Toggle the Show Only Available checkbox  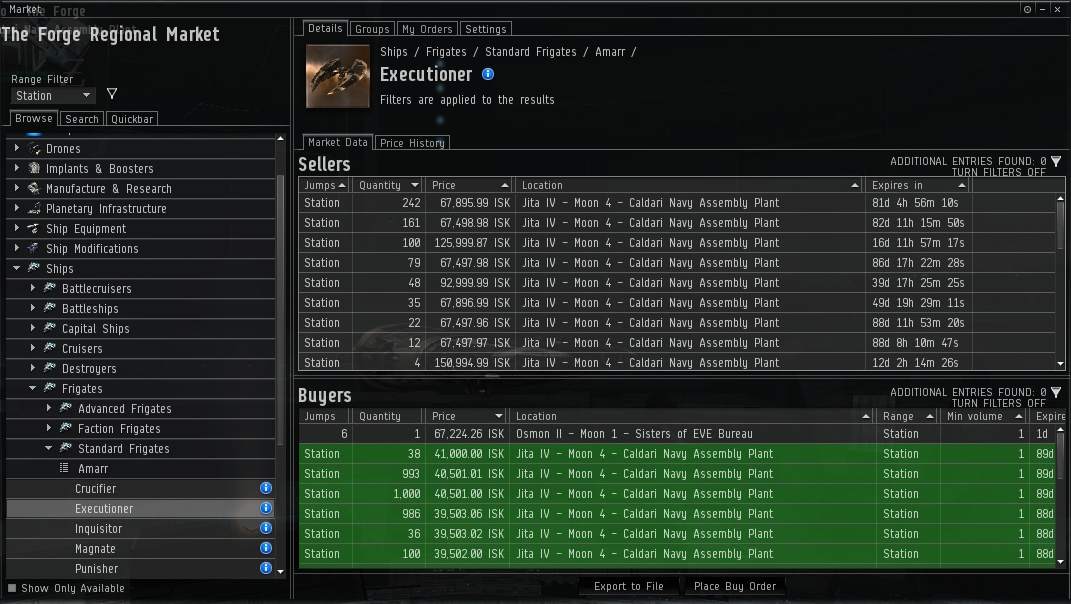click(12, 588)
